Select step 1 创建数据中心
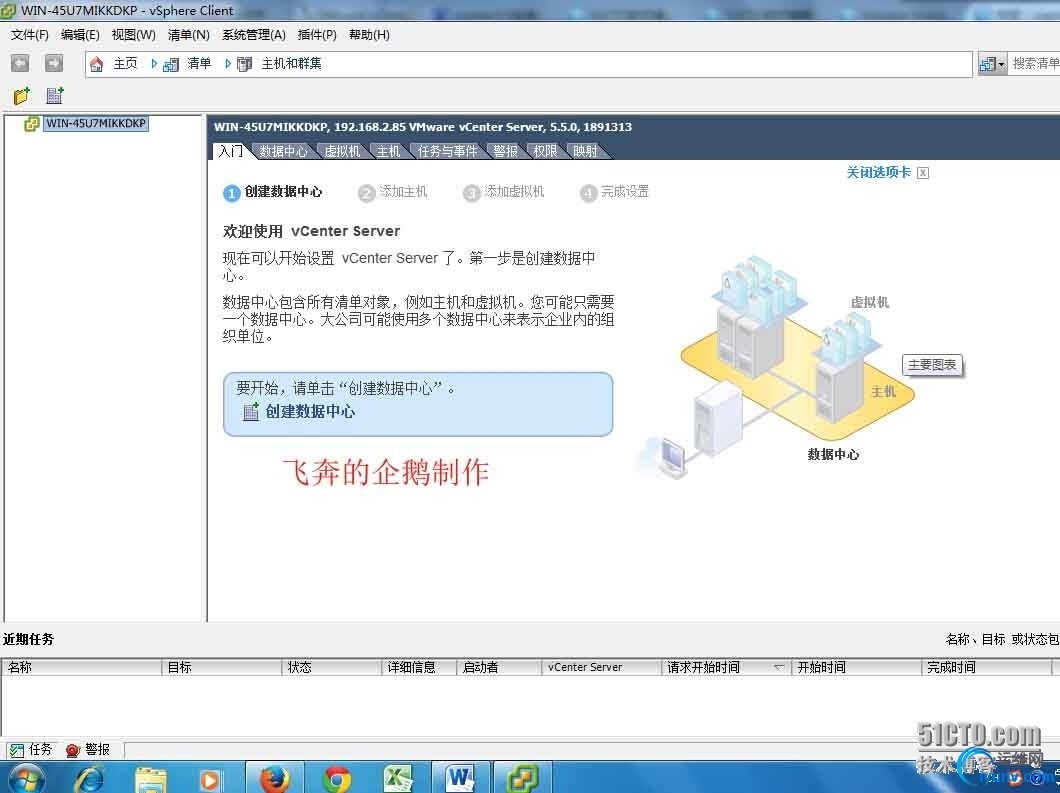The width and height of the screenshot is (1060, 793). click(x=273, y=192)
